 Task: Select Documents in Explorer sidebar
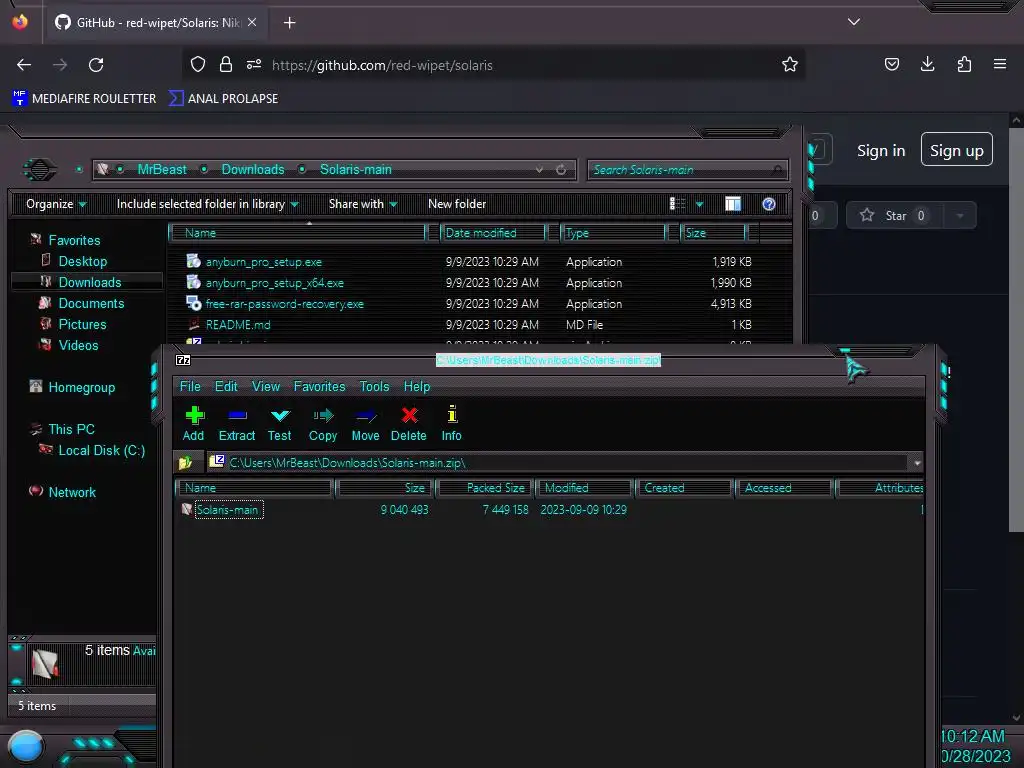pyautogui.click(x=91, y=303)
